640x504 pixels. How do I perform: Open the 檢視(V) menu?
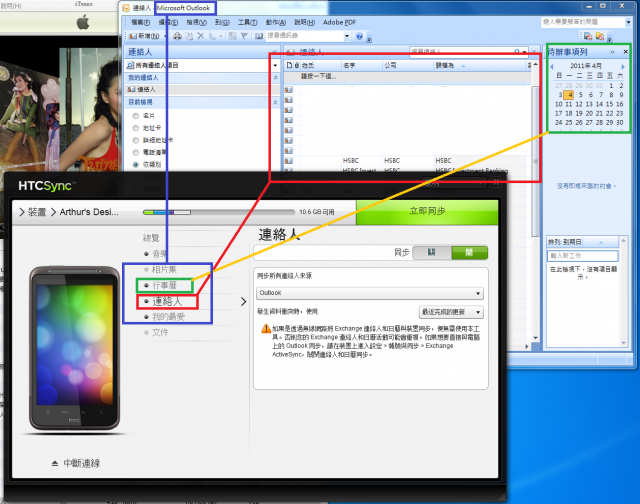(x=196, y=22)
